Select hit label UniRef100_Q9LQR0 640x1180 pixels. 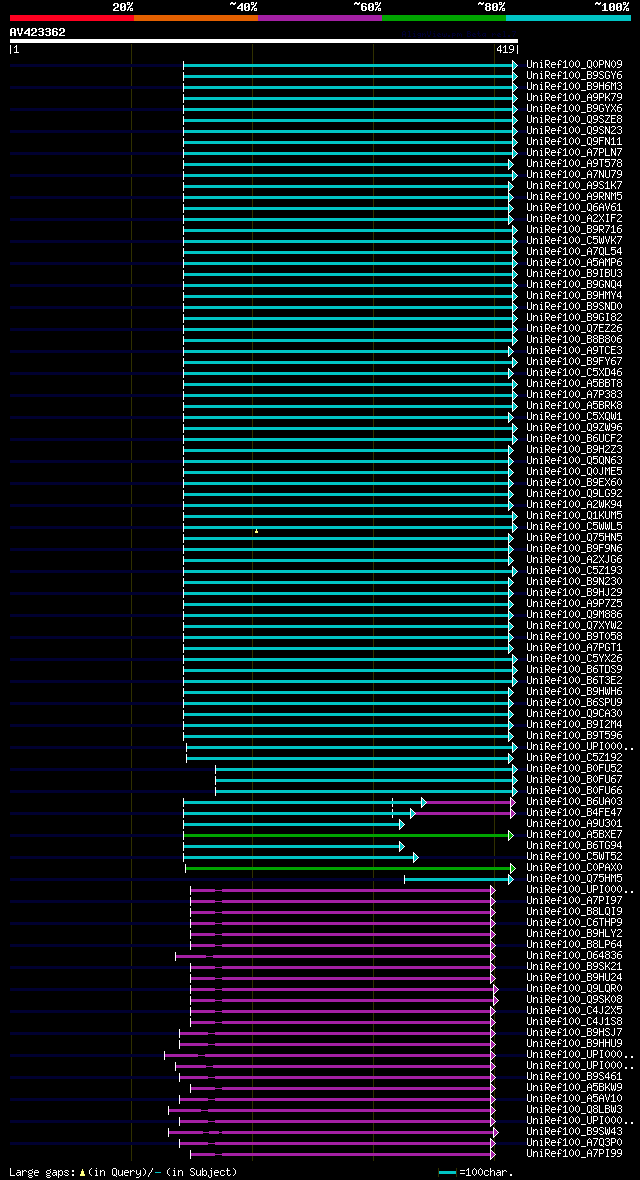574,989
